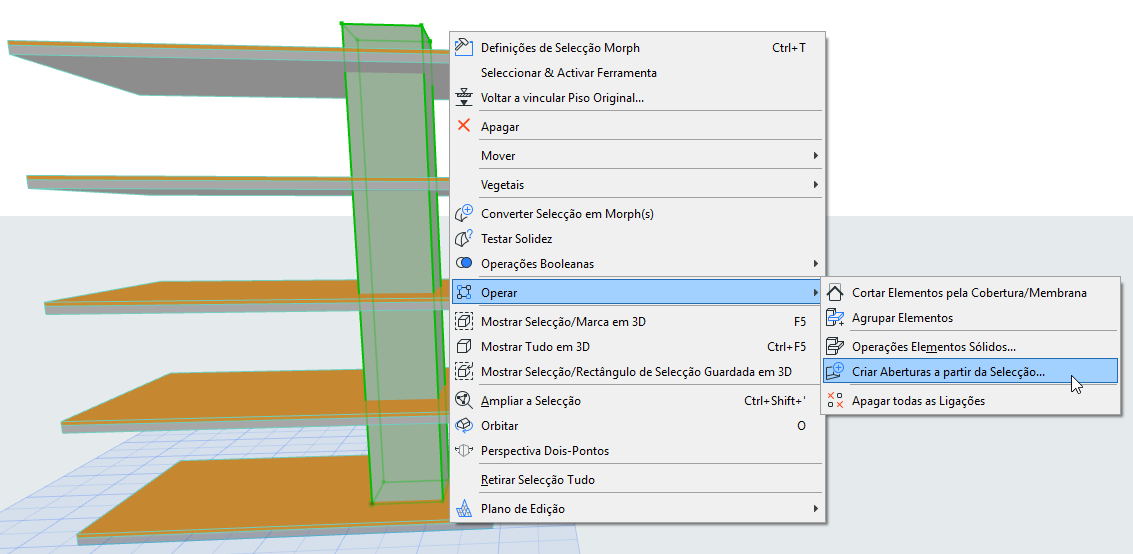The width and height of the screenshot is (1133, 554).
Task: Click the relink original story icon
Action: pos(464,97)
